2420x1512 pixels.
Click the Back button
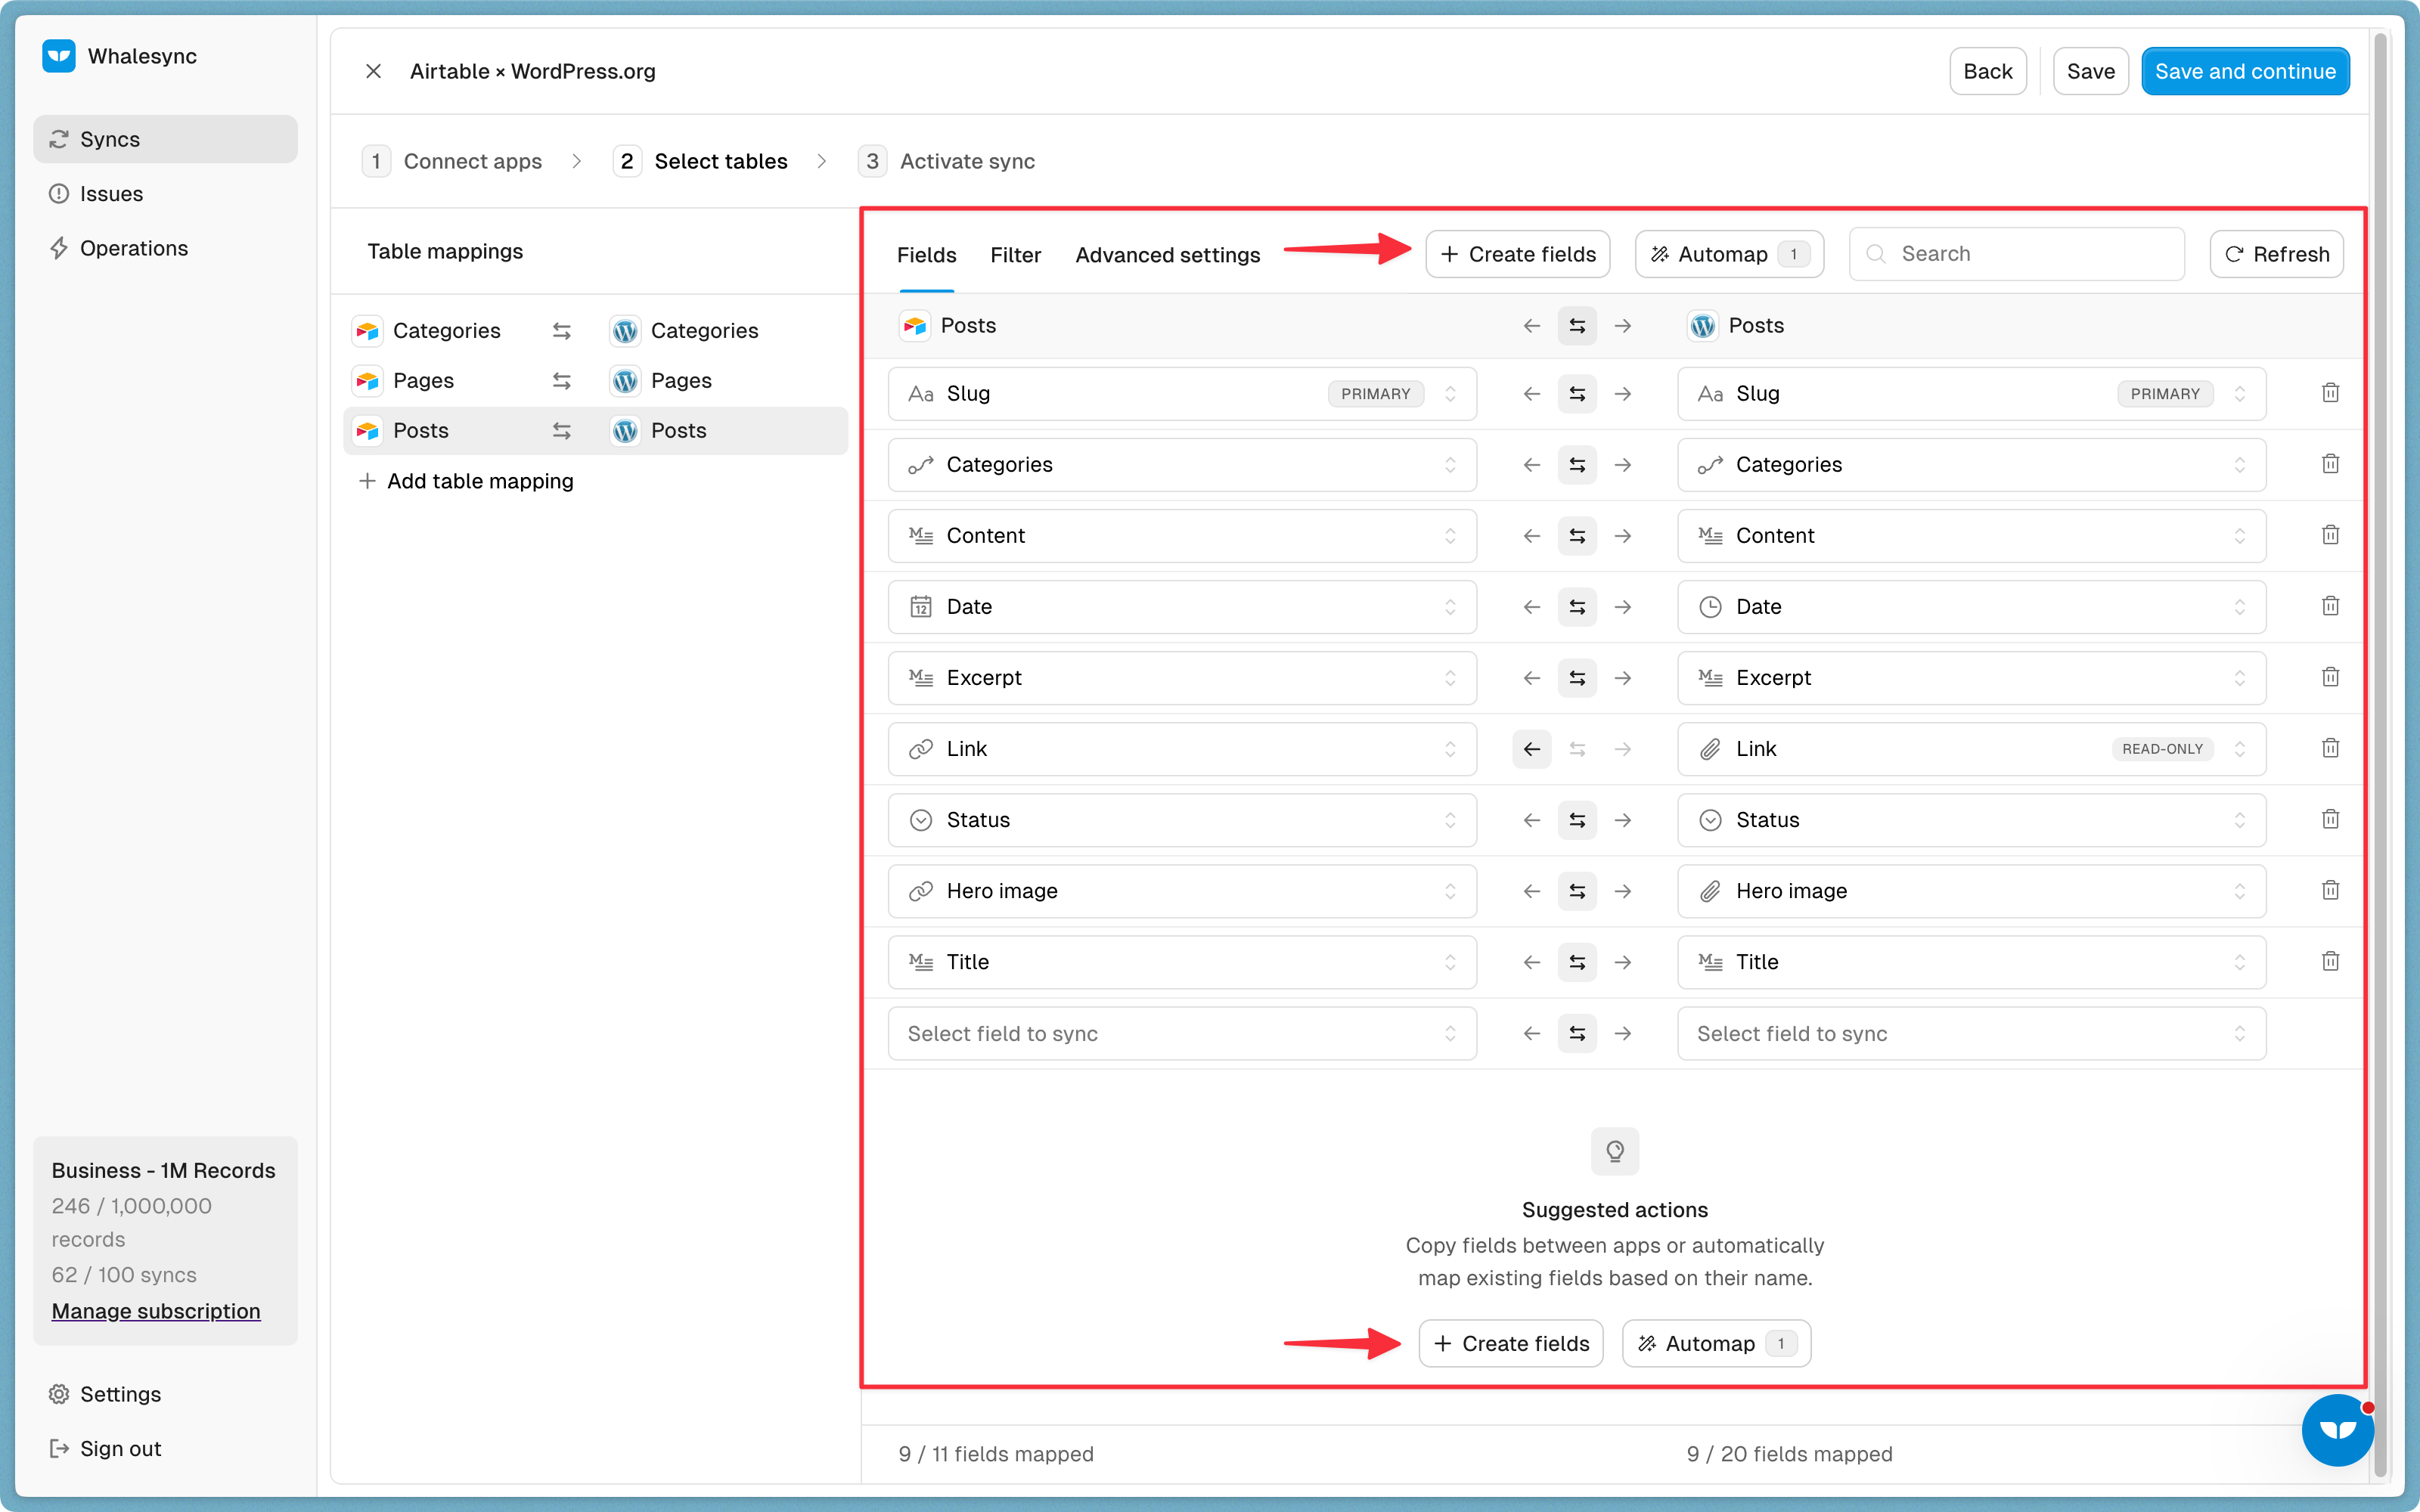1987,71
